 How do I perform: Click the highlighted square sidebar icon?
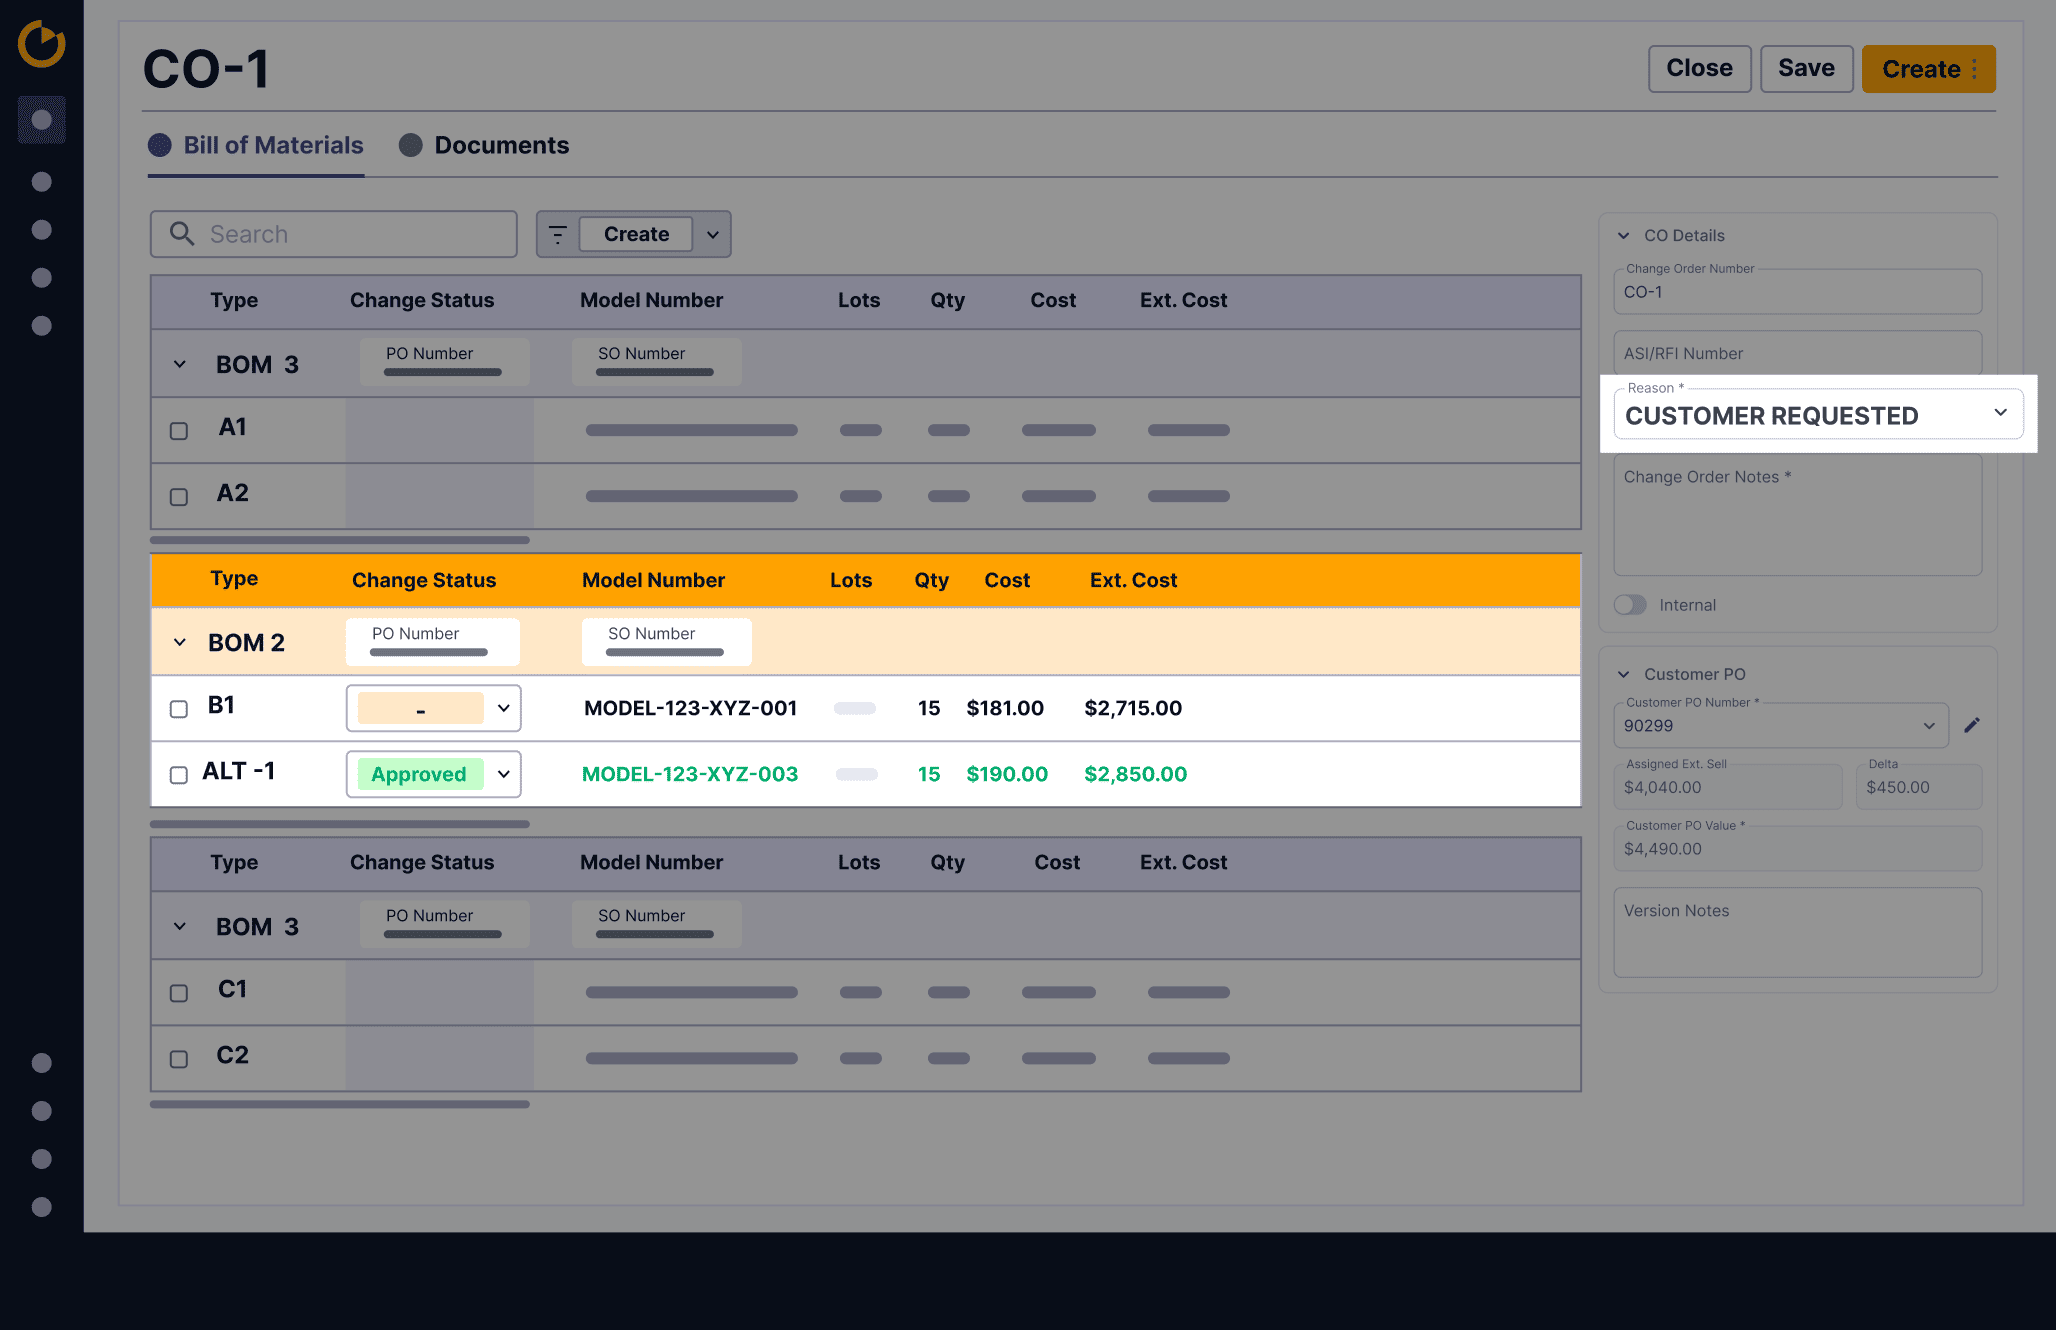click(41, 120)
